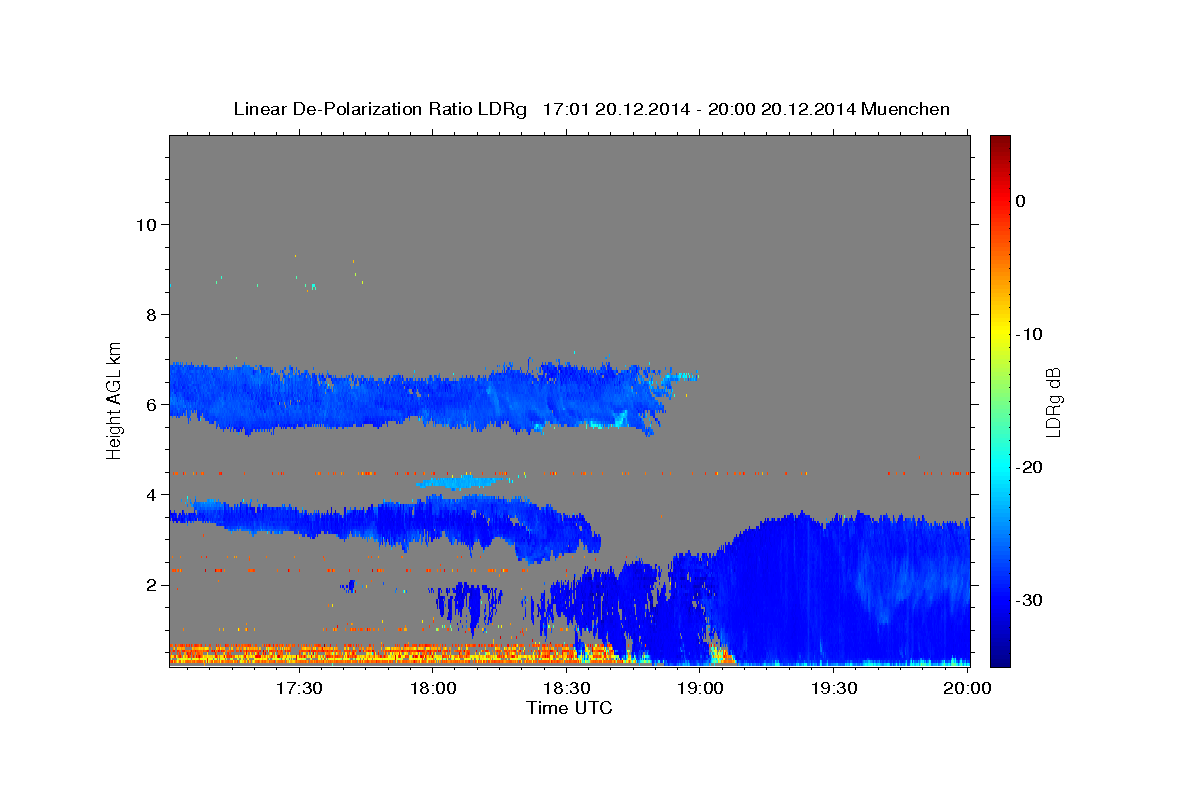Click the 18:30 time tick label
Image resolution: width=1200 pixels, height=800 pixels.
[566, 689]
